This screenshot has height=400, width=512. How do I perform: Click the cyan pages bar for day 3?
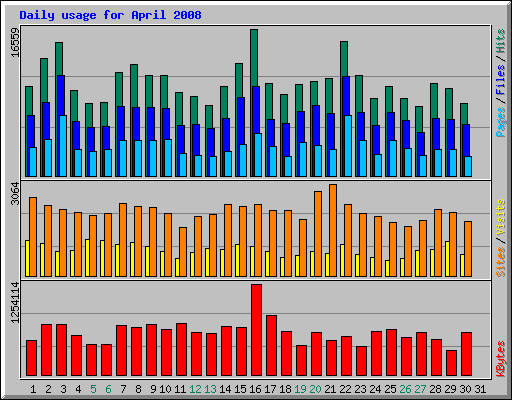click(x=63, y=146)
